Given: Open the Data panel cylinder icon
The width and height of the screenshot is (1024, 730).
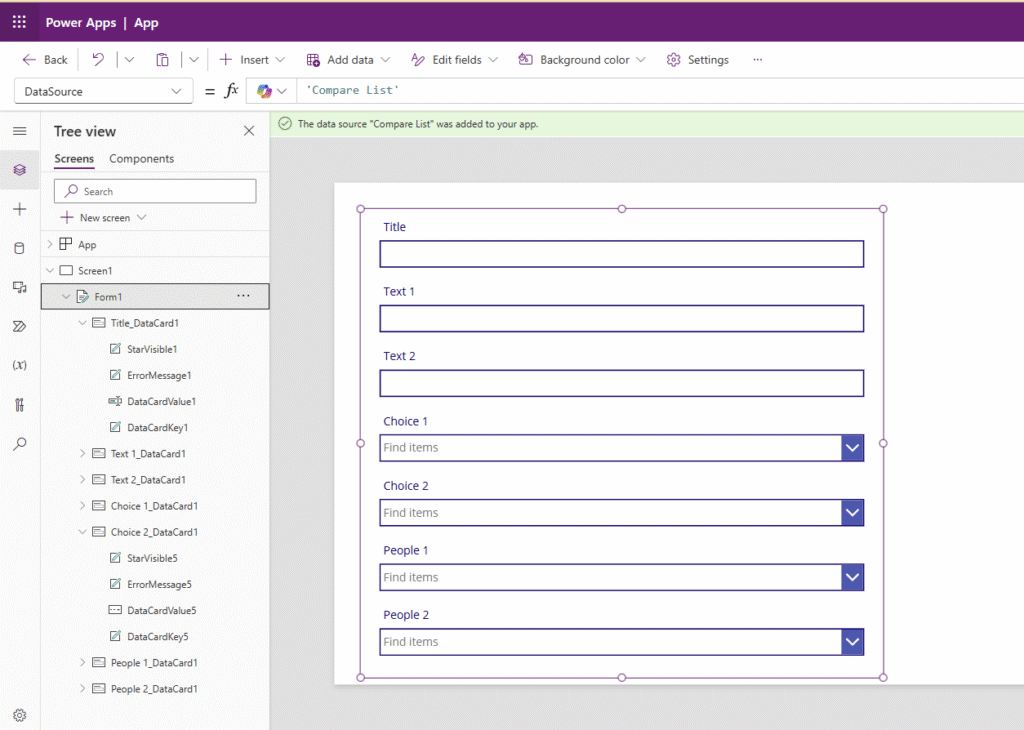Looking at the screenshot, I should [x=20, y=248].
